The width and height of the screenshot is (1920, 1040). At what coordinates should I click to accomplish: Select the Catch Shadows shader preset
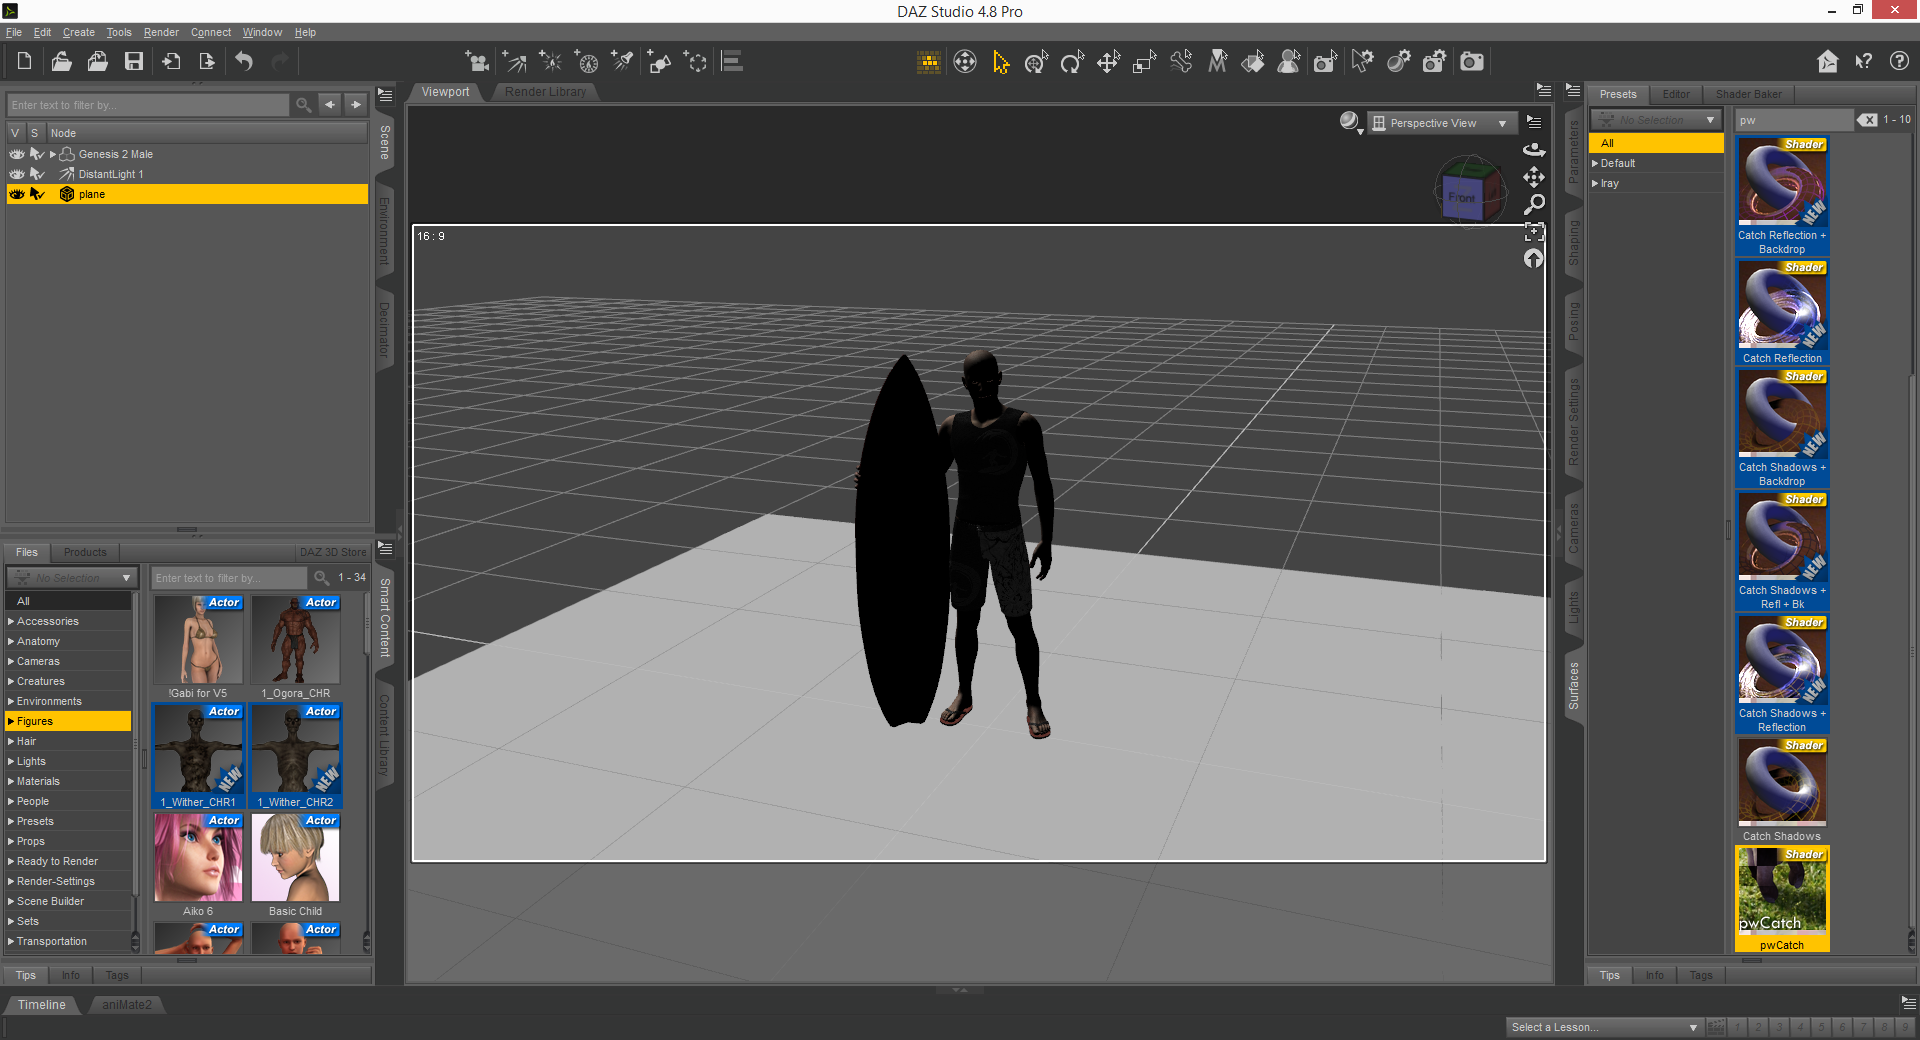click(x=1782, y=790)
